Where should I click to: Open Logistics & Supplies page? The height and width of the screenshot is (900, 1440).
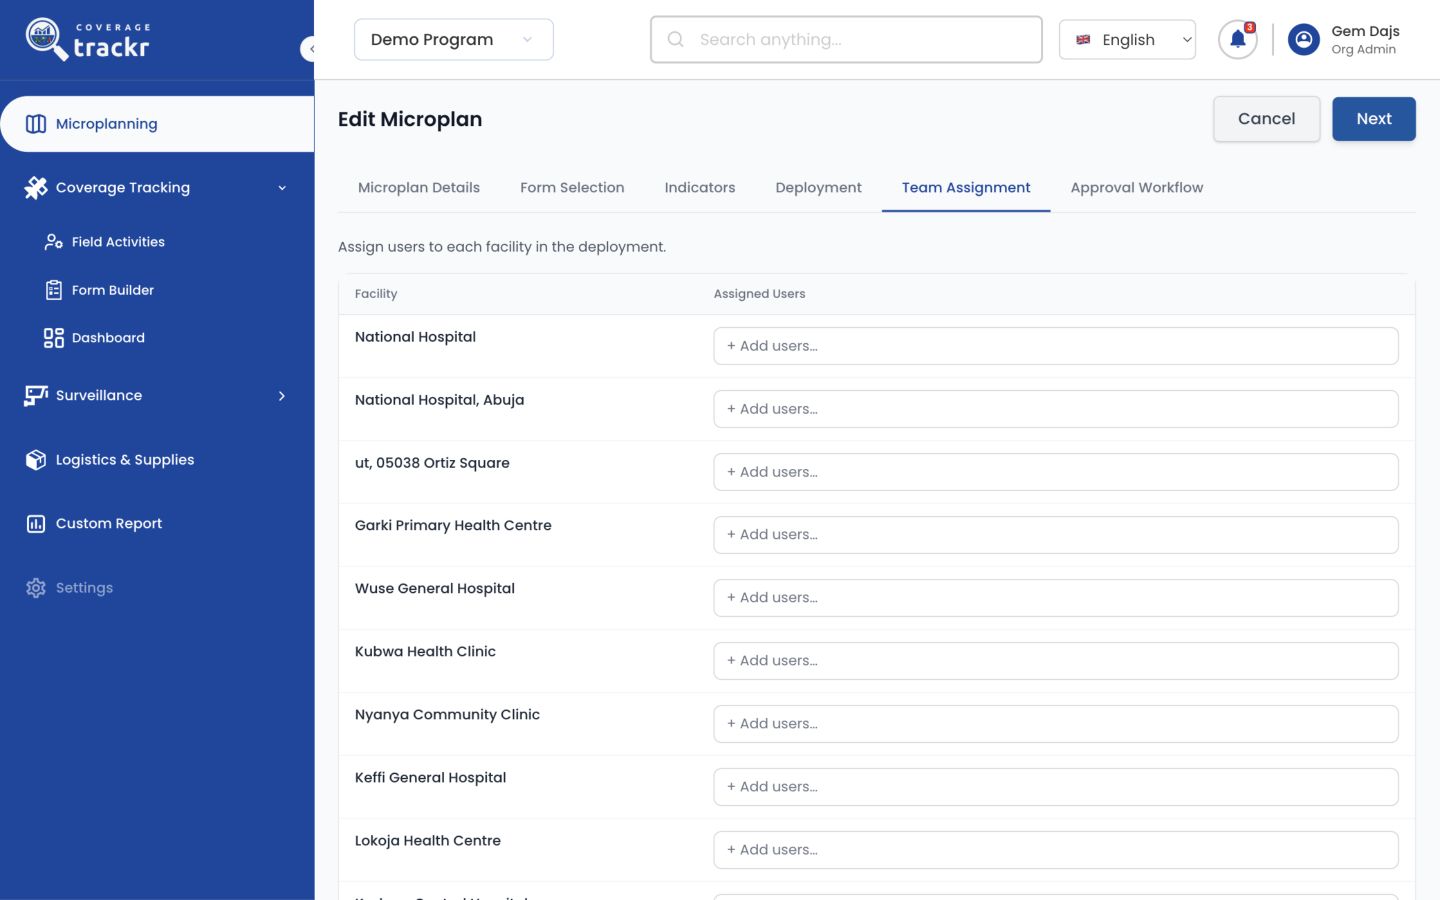tap(125, 460)
